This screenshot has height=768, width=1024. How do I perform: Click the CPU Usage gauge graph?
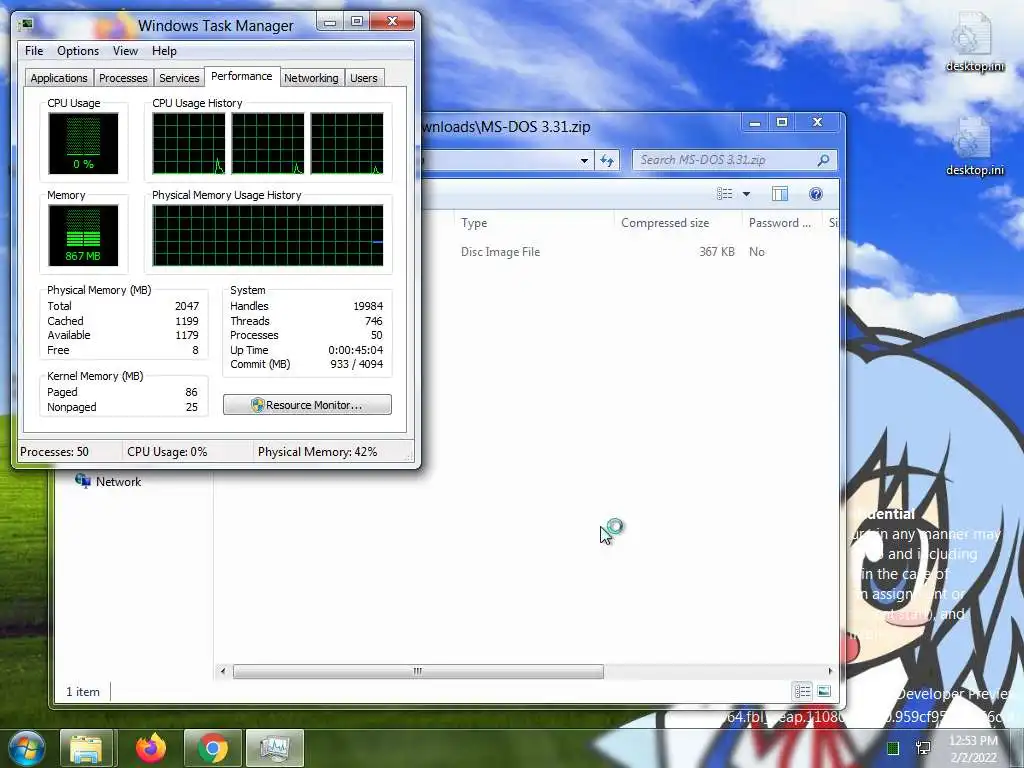point(83,143)
